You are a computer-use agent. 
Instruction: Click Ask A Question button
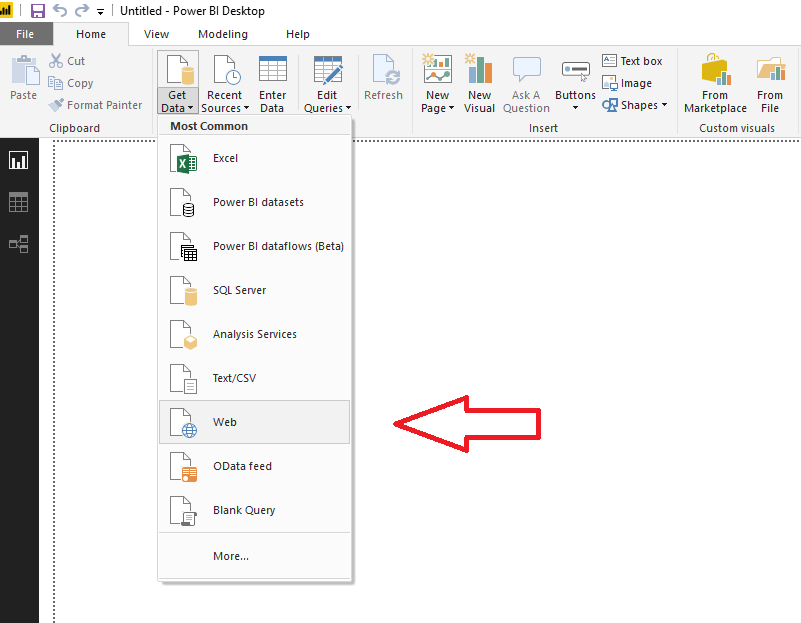tap(526, 85)
